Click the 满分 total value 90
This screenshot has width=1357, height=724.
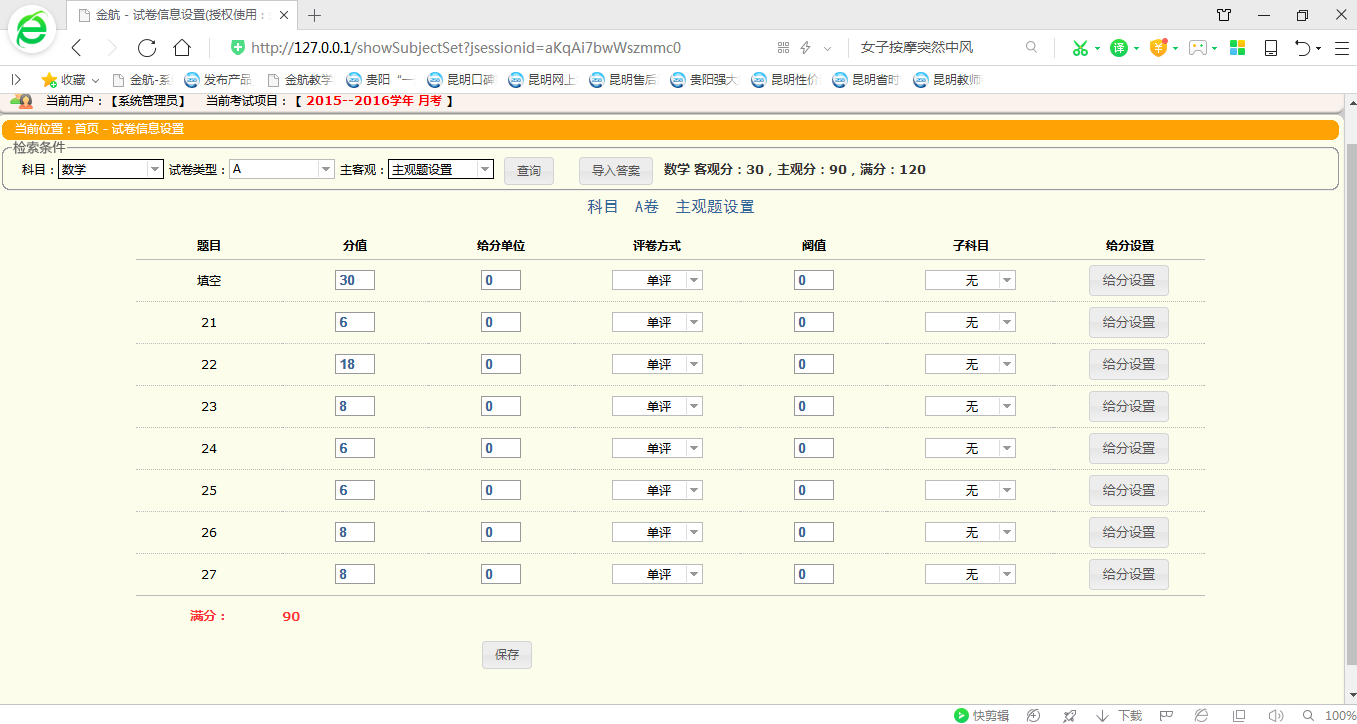tap(291, 617)
